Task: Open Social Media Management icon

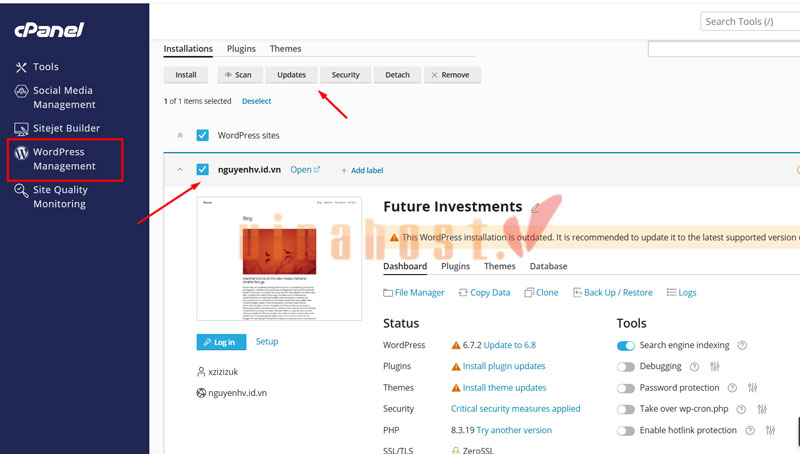Action: (21, 91)
